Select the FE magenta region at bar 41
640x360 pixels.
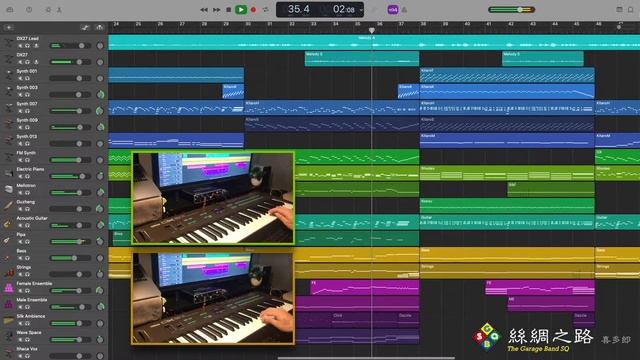click(x=540, y=287)
